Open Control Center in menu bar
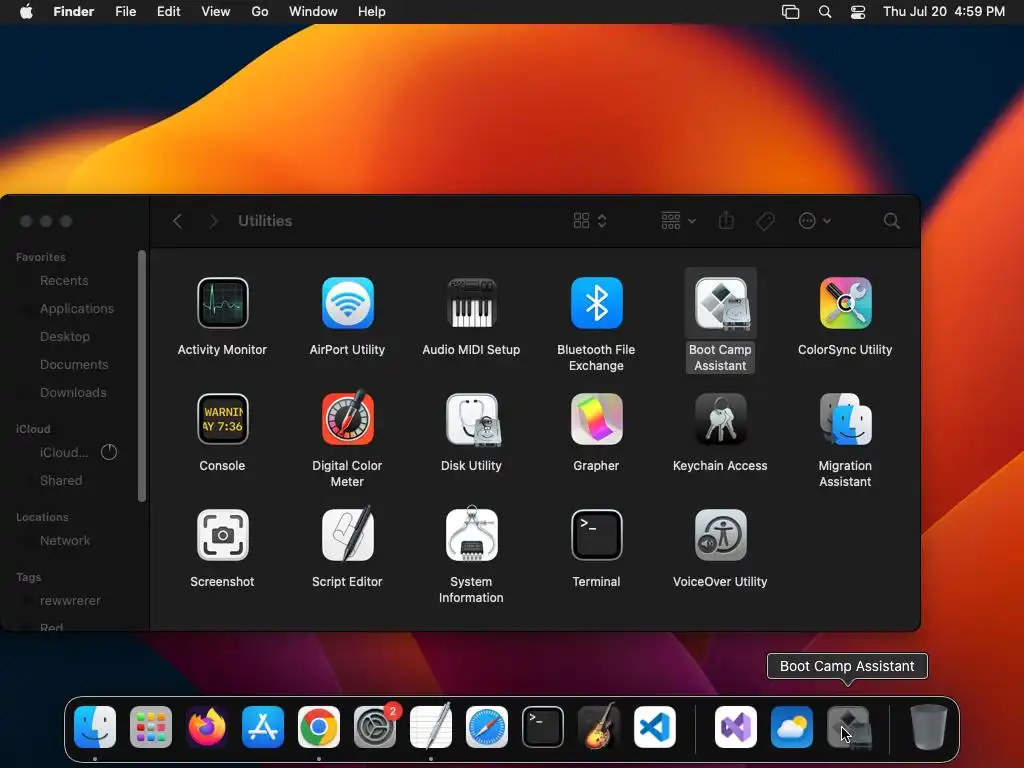Screen dimensions: 1024x768 (x=858, y=12)
